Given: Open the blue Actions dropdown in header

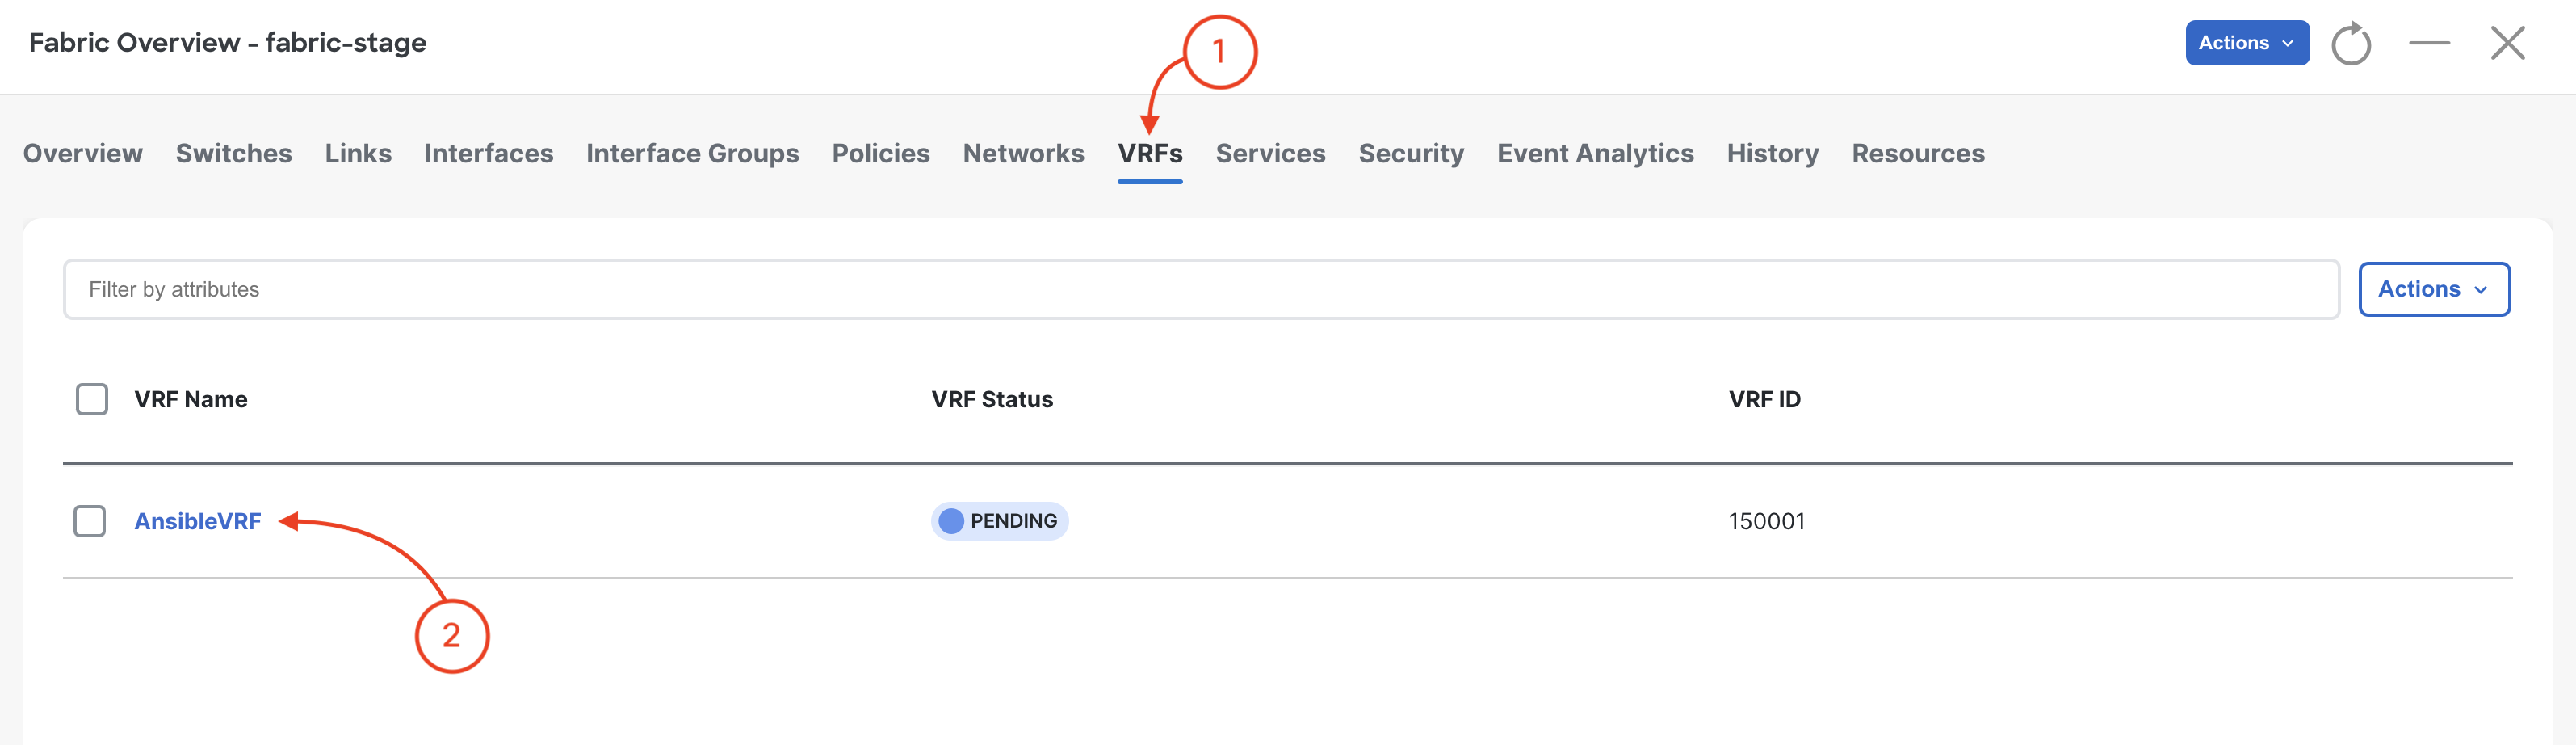Looking at the screenshot, I should 2247,43.
